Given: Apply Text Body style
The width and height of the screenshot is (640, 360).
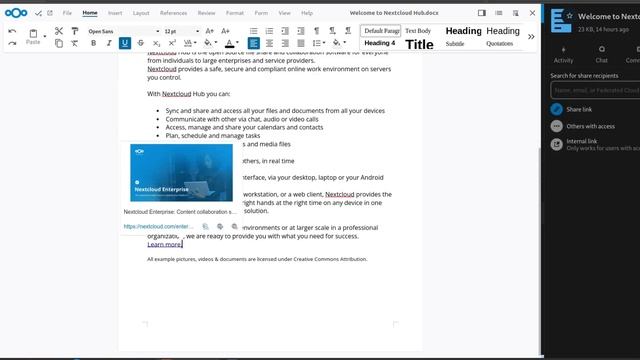Looking at the screenshot, I should click(418, 31).
